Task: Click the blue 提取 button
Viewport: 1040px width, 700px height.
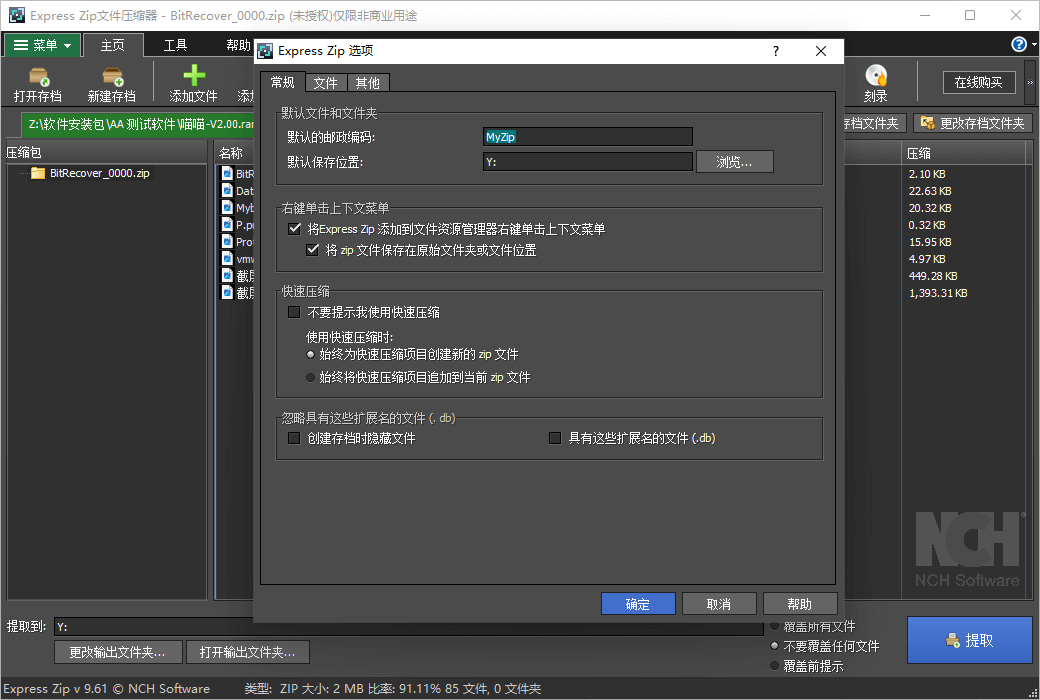Action: point(970,640)
